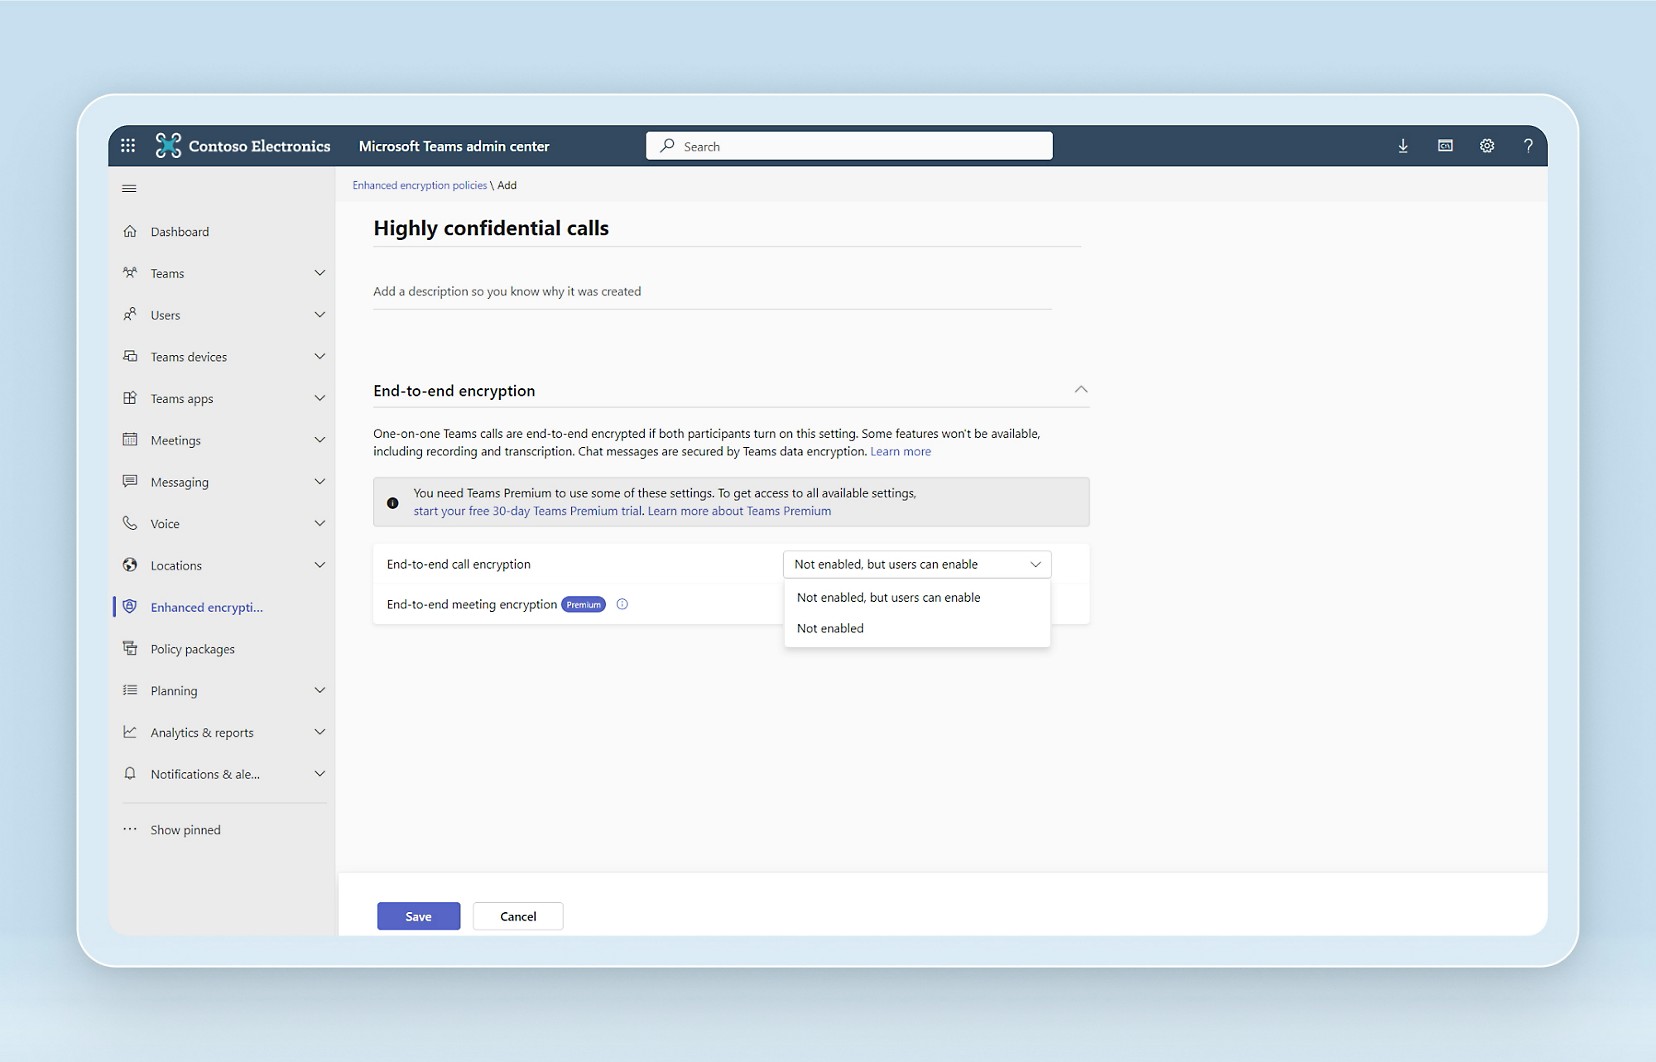Click the Dashboard home icon

pyautogui.click(x=130, y=231)
